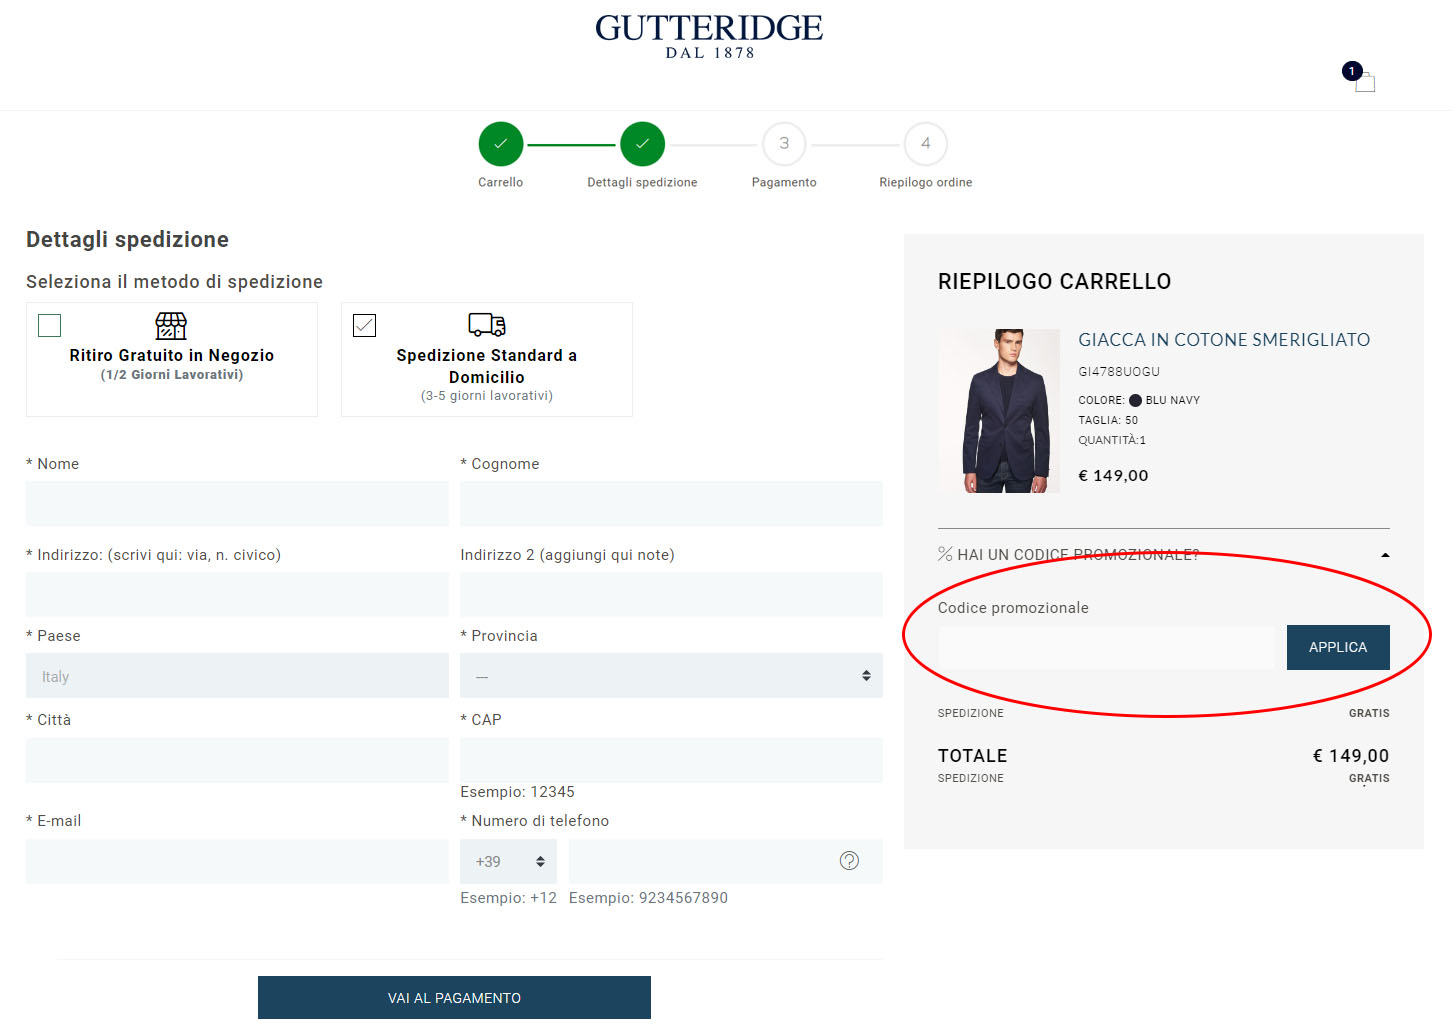Open the Provincia dropdown

click(670, 675)
